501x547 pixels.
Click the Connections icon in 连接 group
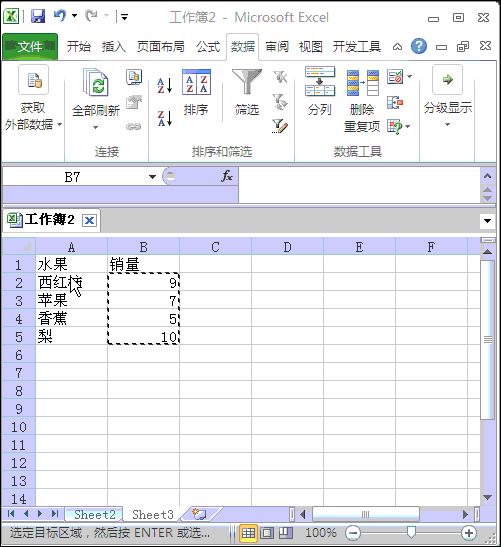134,77
